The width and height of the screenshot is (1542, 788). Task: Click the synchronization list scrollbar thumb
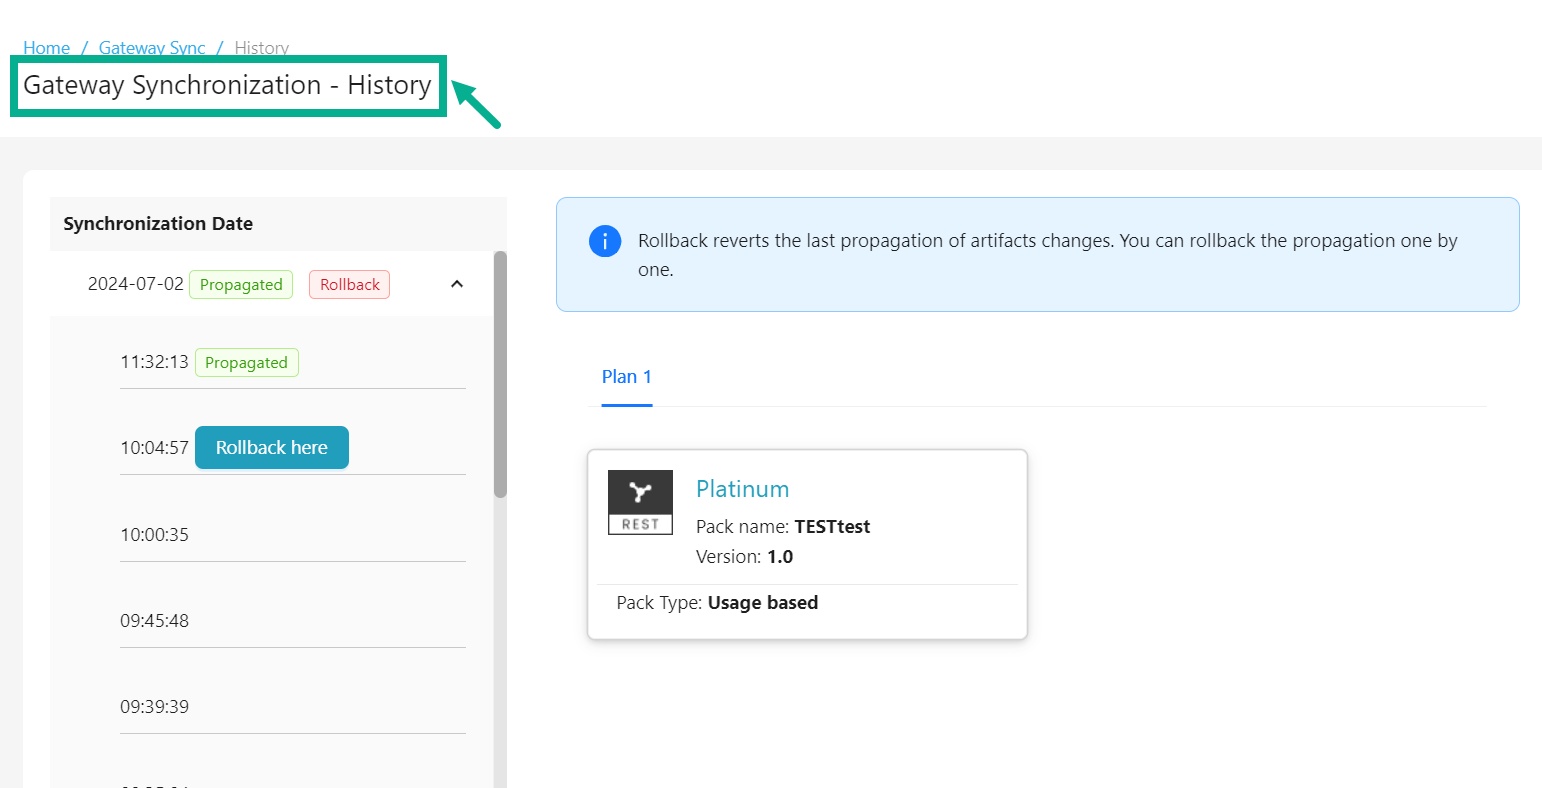click(x=500, y=374)
